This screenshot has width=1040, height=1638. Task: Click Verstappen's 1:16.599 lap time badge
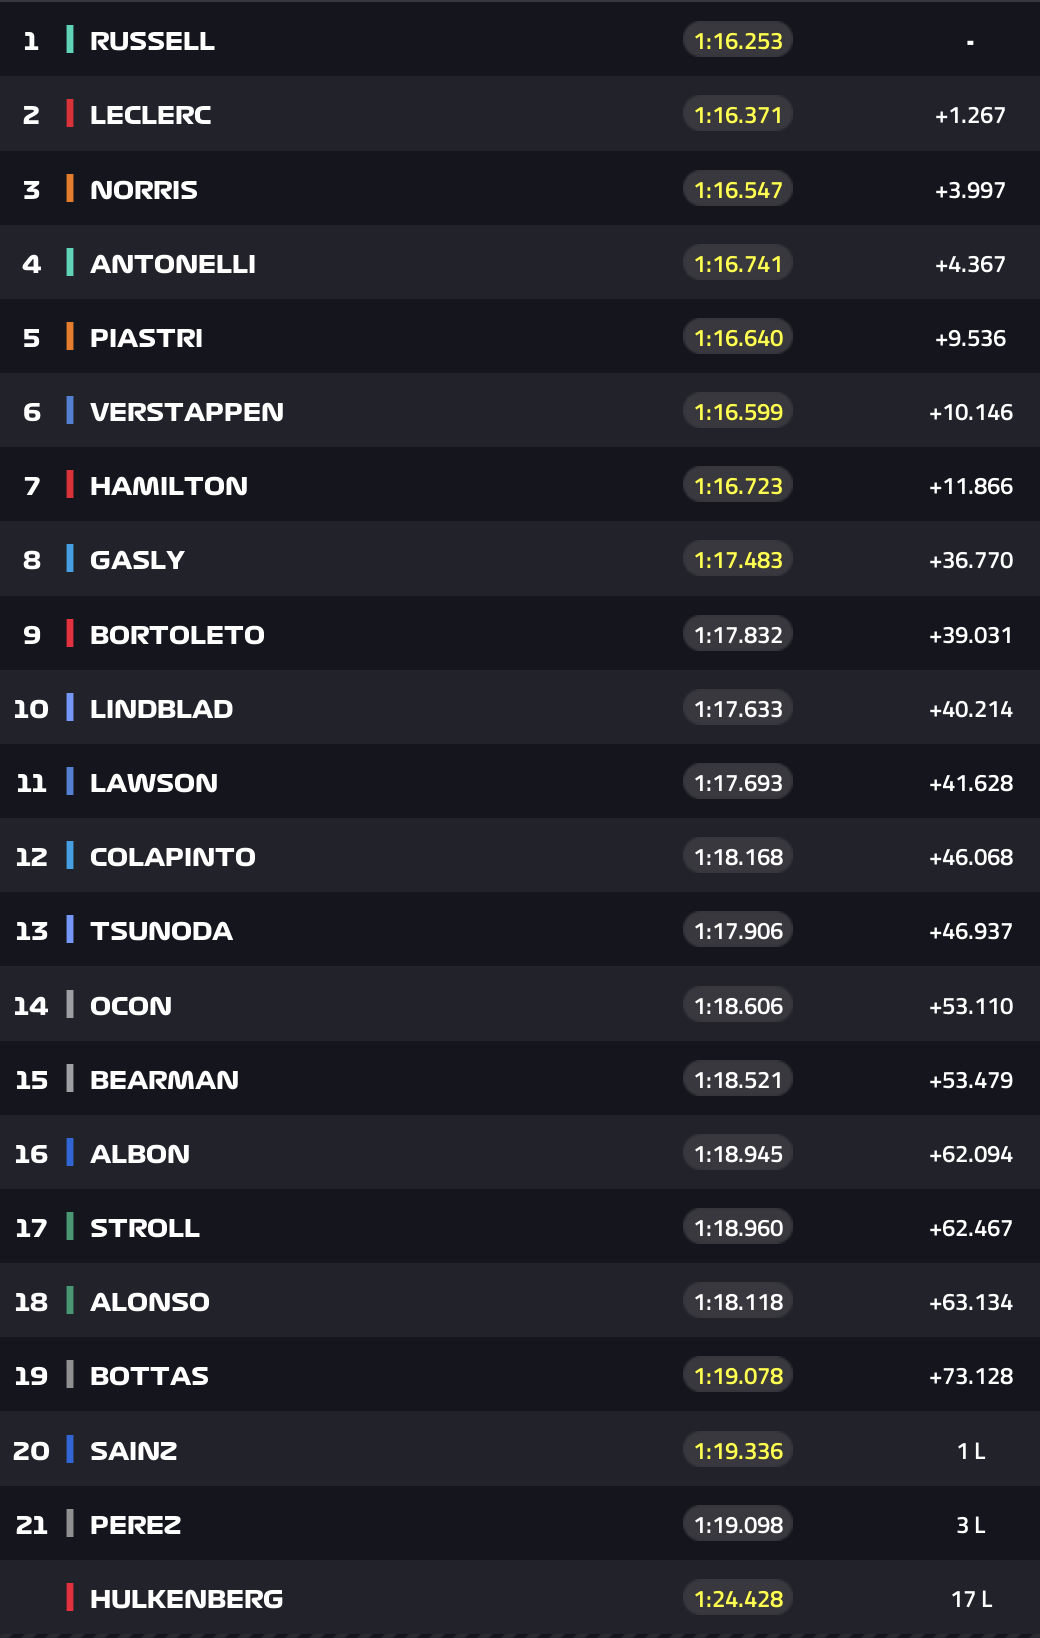[738, 412]
